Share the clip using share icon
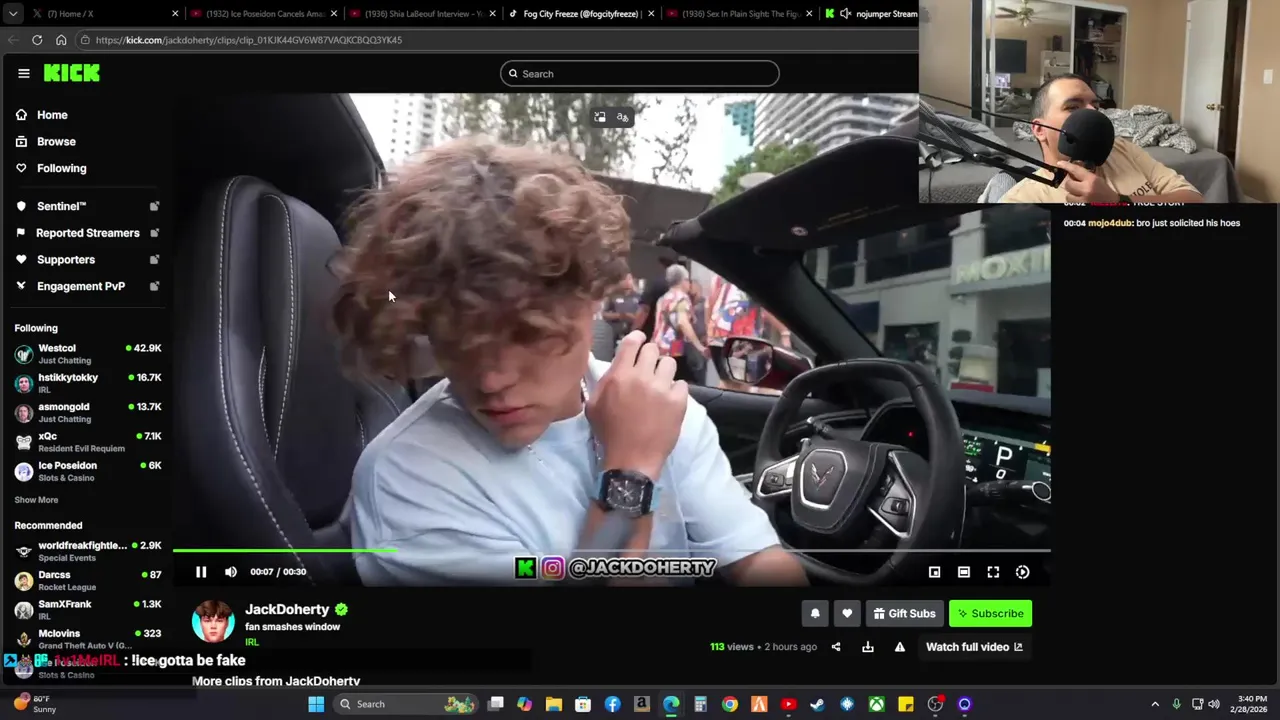 (x=836, y=647)
